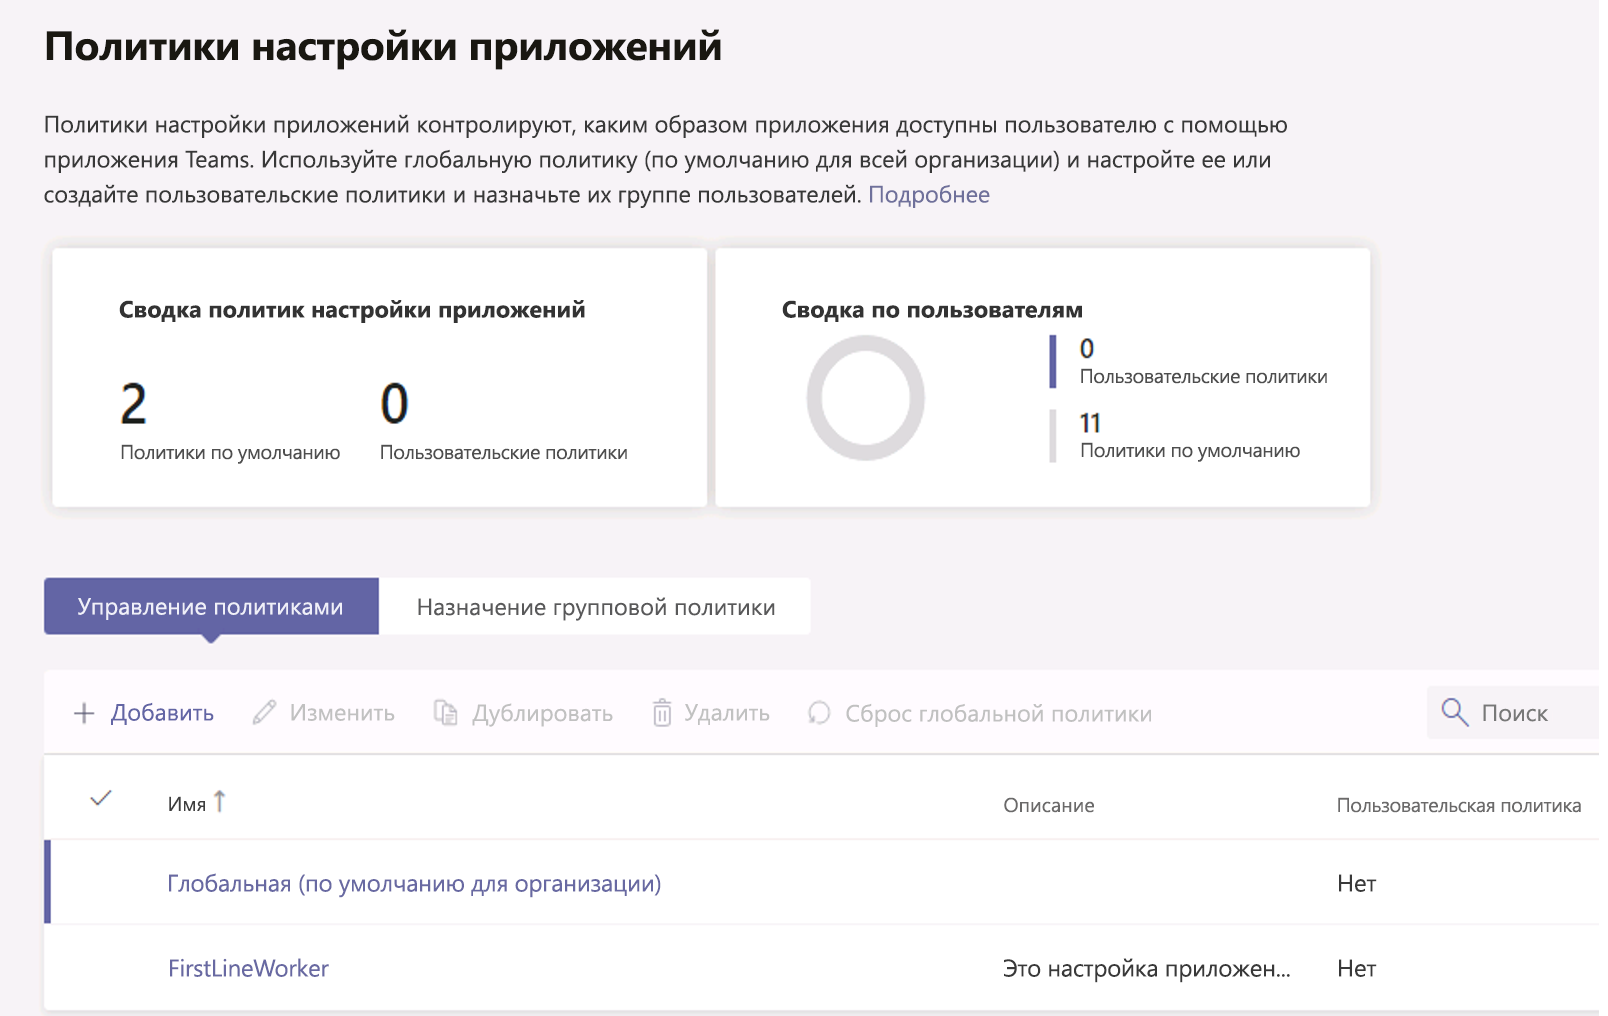Click the 0 in the Сводка по пользователям card
Image resolution: width=1608 pixels, height=1016 pixels.
(x=1087, y=349)
